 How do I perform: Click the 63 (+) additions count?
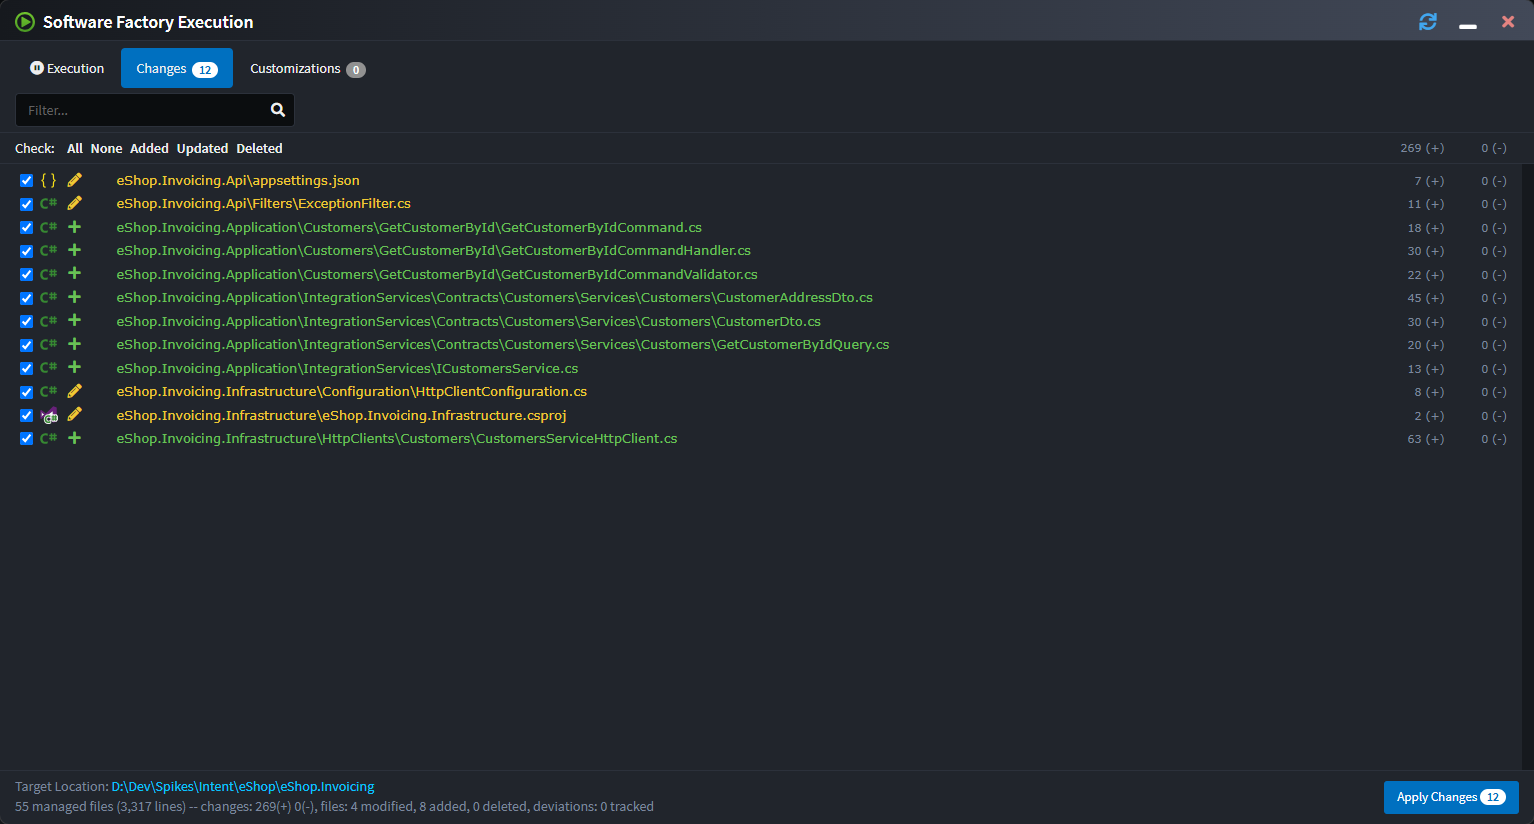pyautogui.click(x=1426, y=439)
